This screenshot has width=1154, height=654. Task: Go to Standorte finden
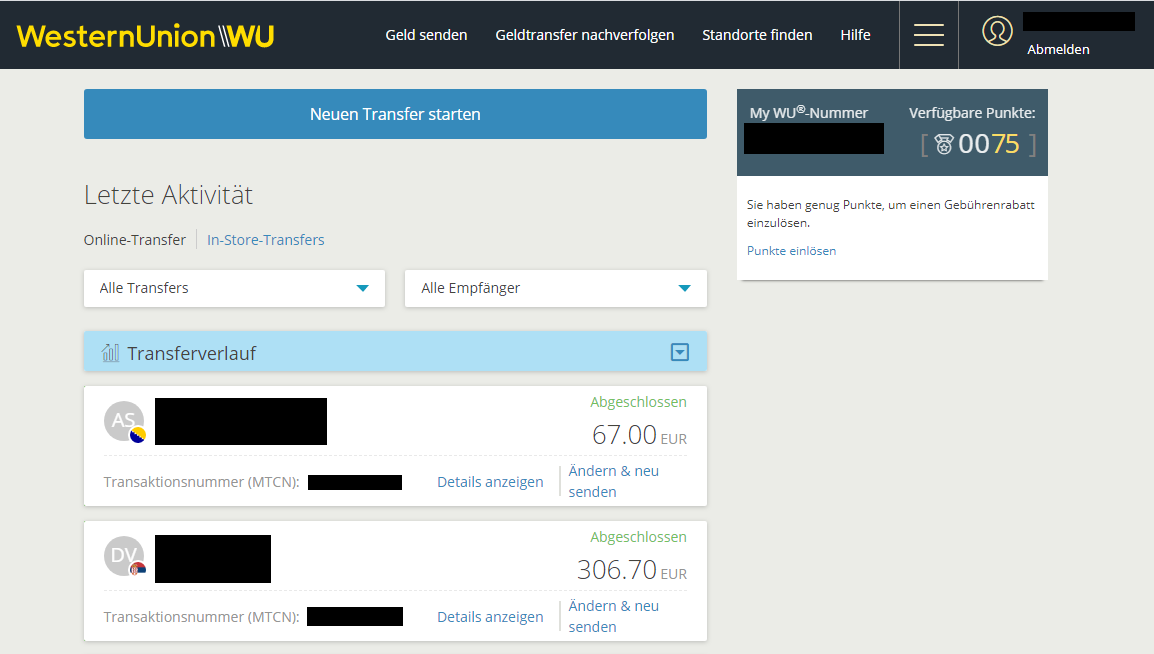click(x=757, y=35)
